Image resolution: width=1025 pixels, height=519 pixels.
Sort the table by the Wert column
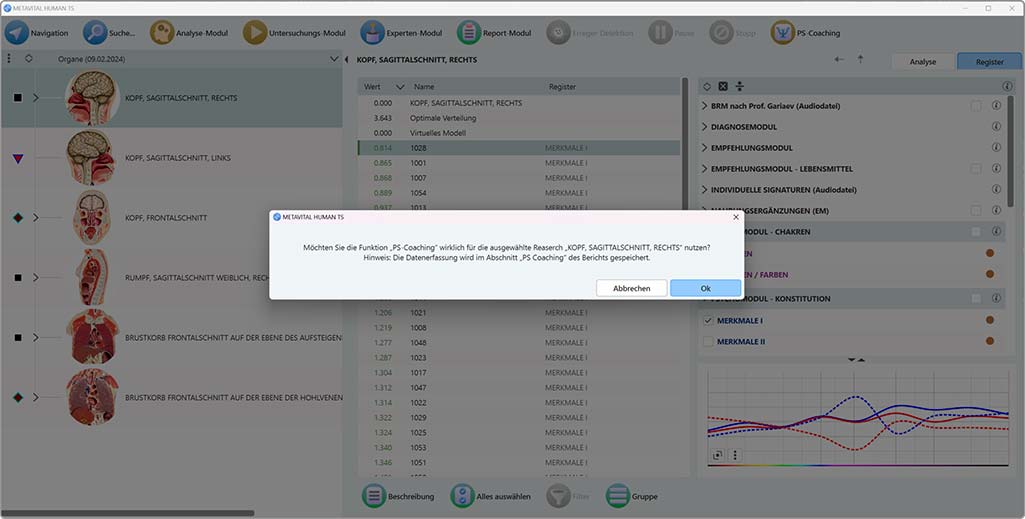(x=372, y=86)
